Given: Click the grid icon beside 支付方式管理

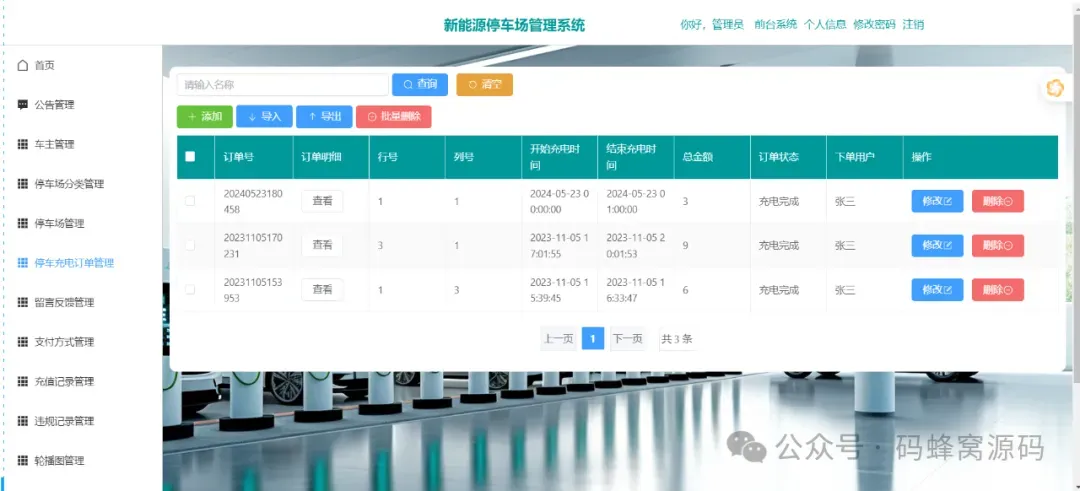Looking at the screenshot, I should point(23,342).
